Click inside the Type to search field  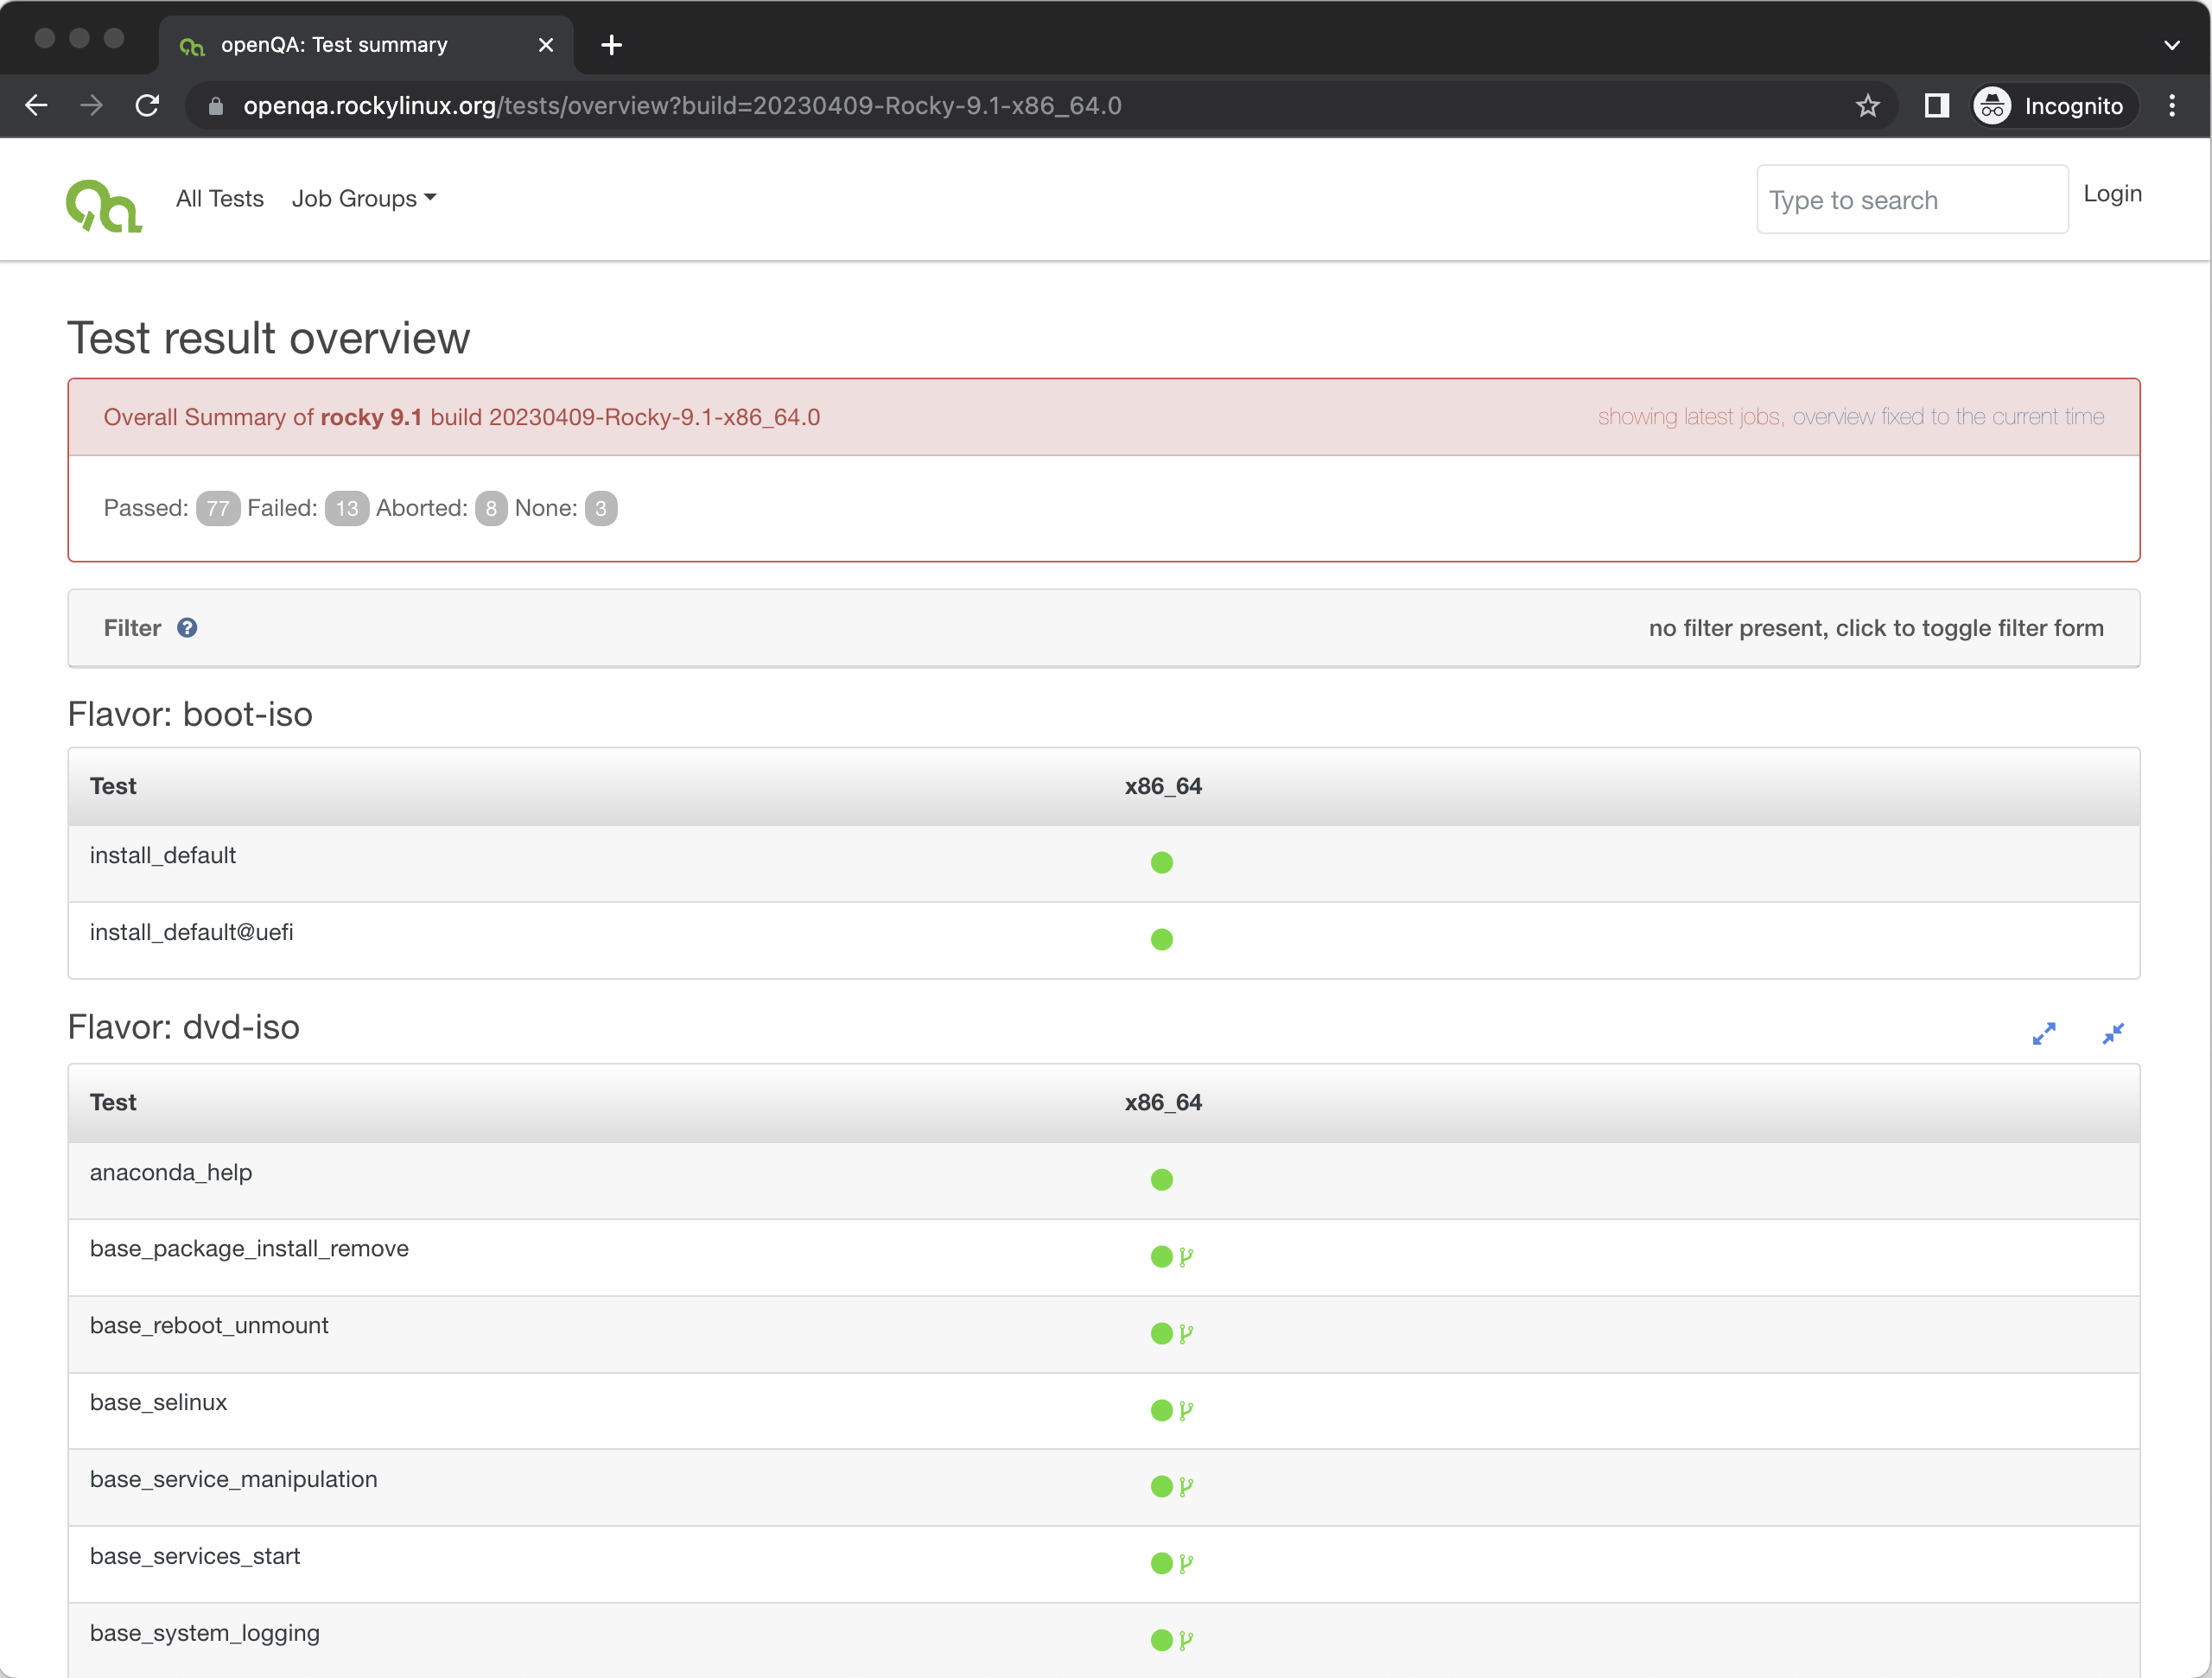pos(1911,199)
